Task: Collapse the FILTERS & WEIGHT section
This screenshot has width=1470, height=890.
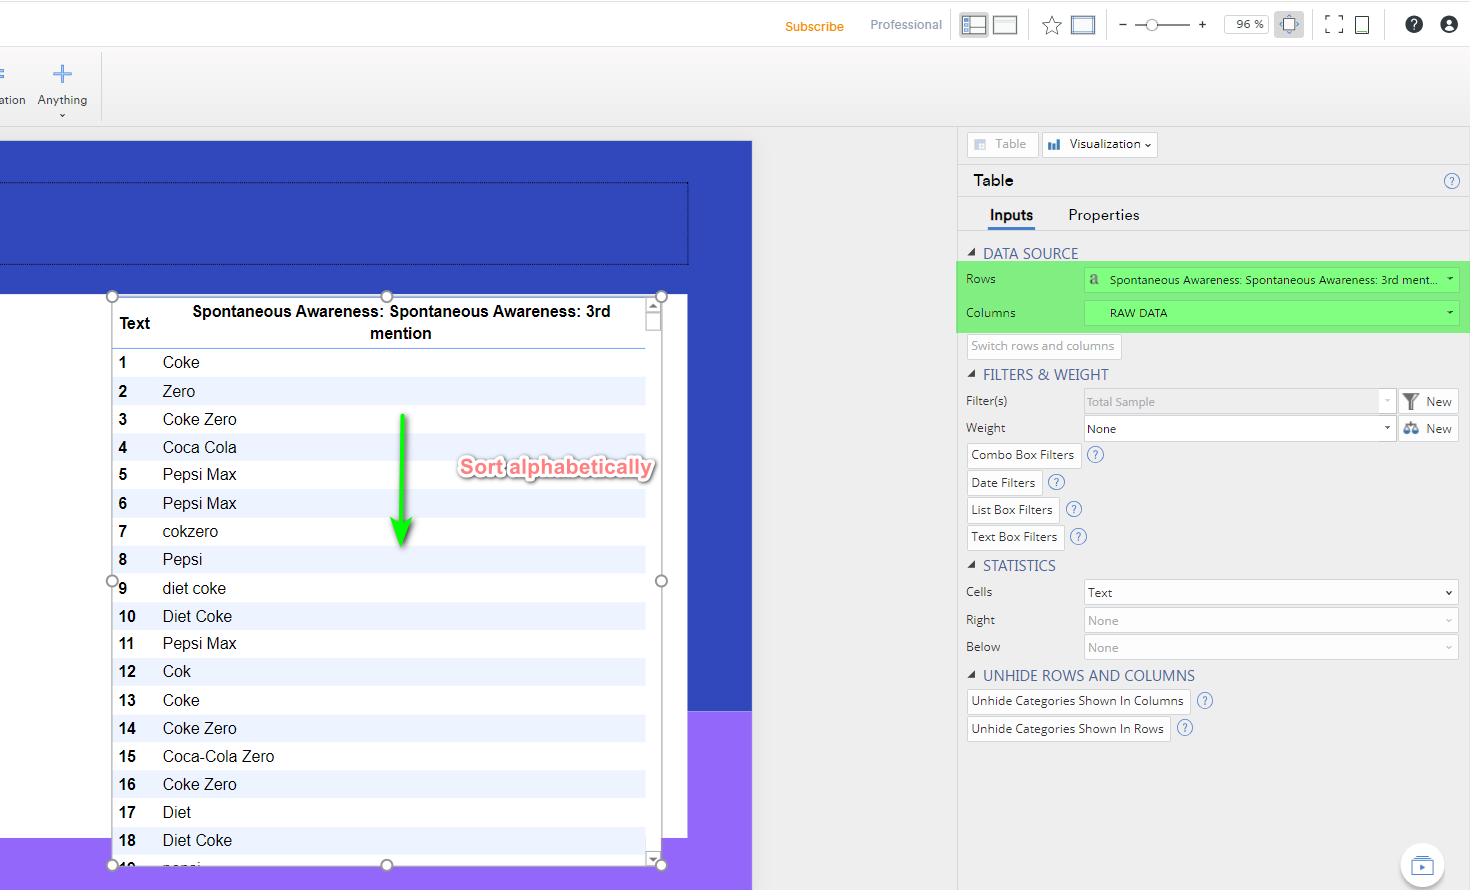Action: pos(972,374)
